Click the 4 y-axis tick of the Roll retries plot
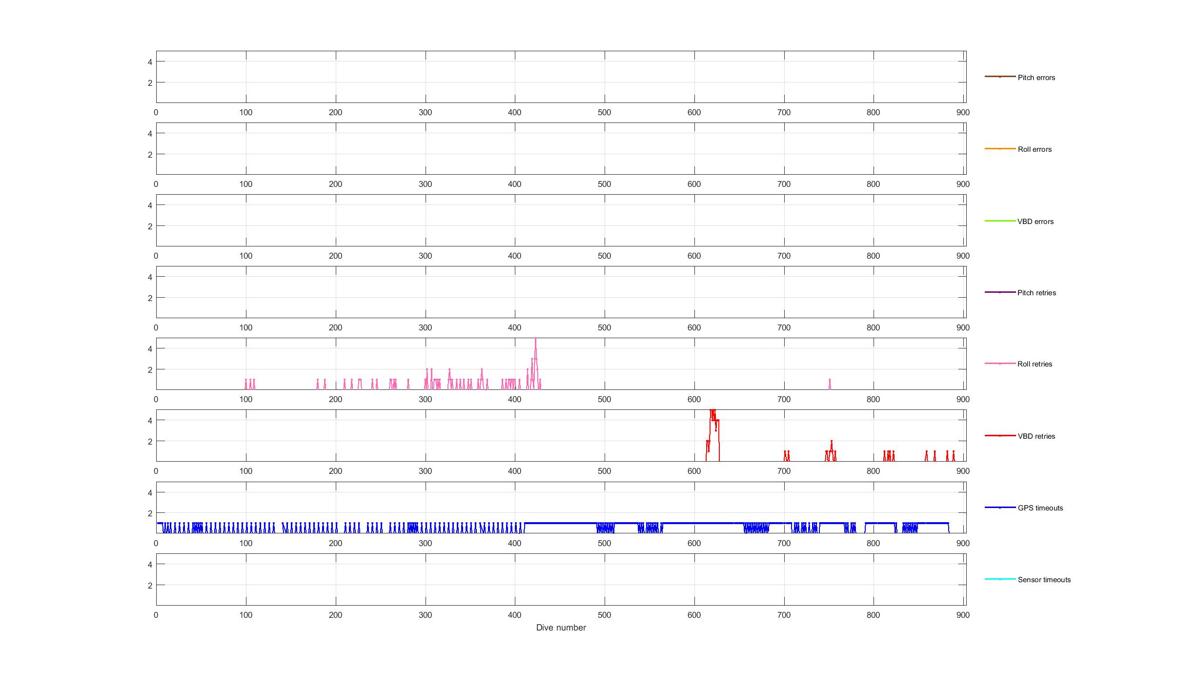The width and height of the screenshot is (1200, 681). tap(149, 348)
